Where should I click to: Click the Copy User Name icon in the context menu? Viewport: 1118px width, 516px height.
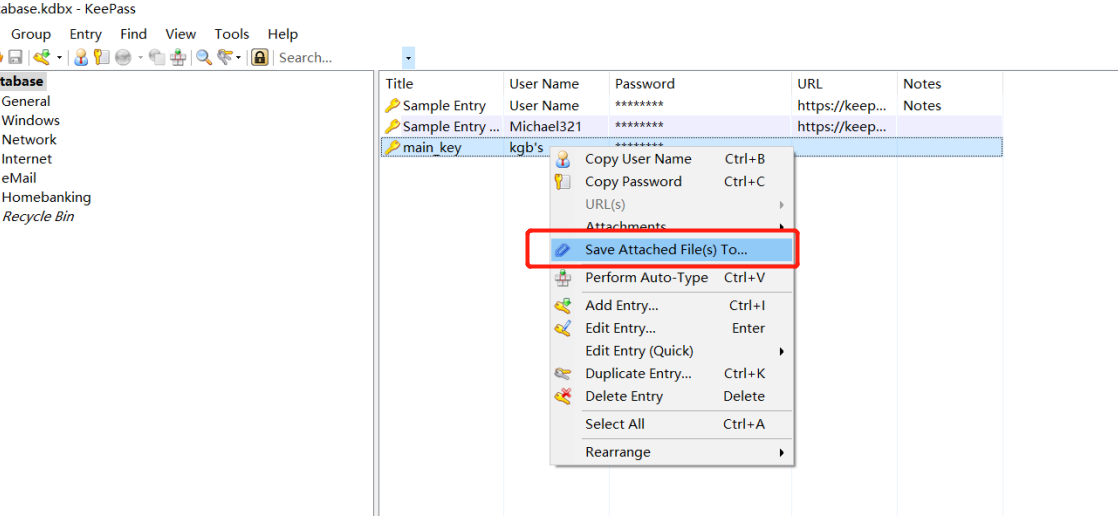pyautogui.click(x=563, y=159)
